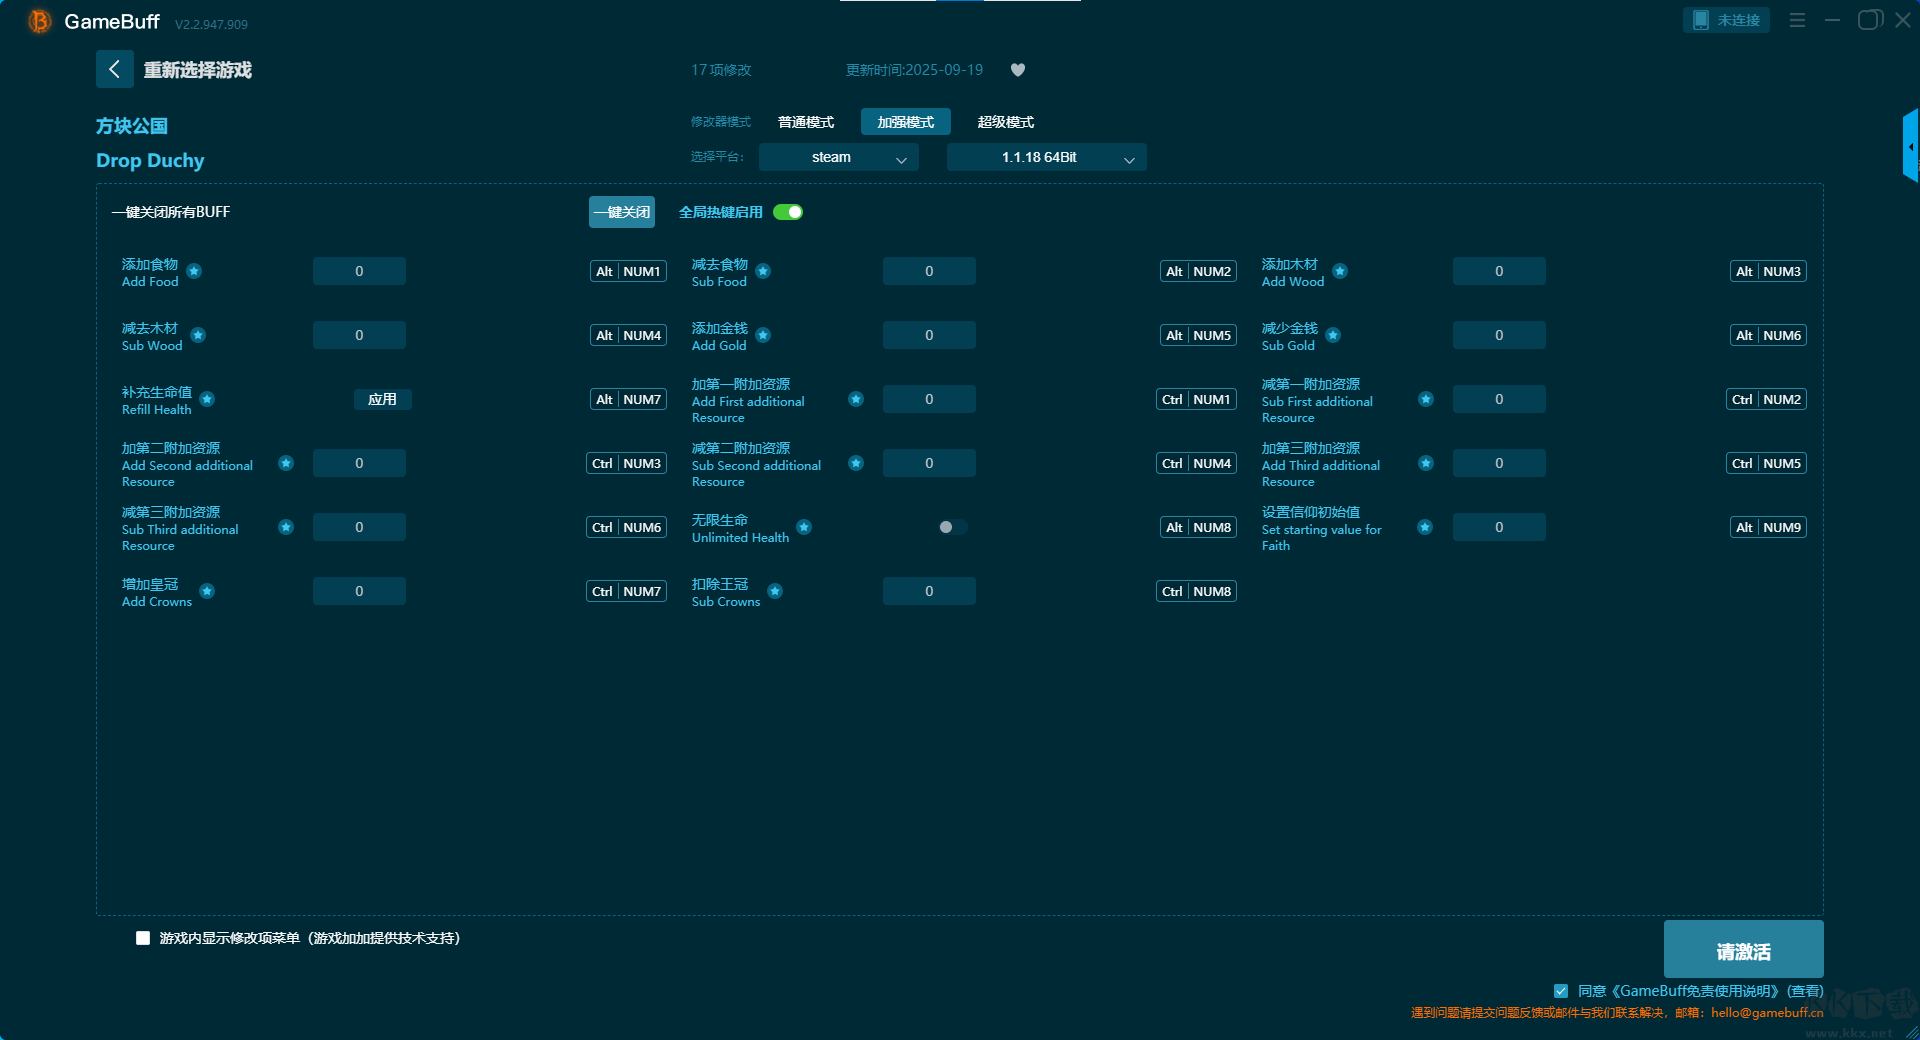1920x1040 pixels.
Task: Open the hamburger menu icon
Action: (x=1797, y=20)
